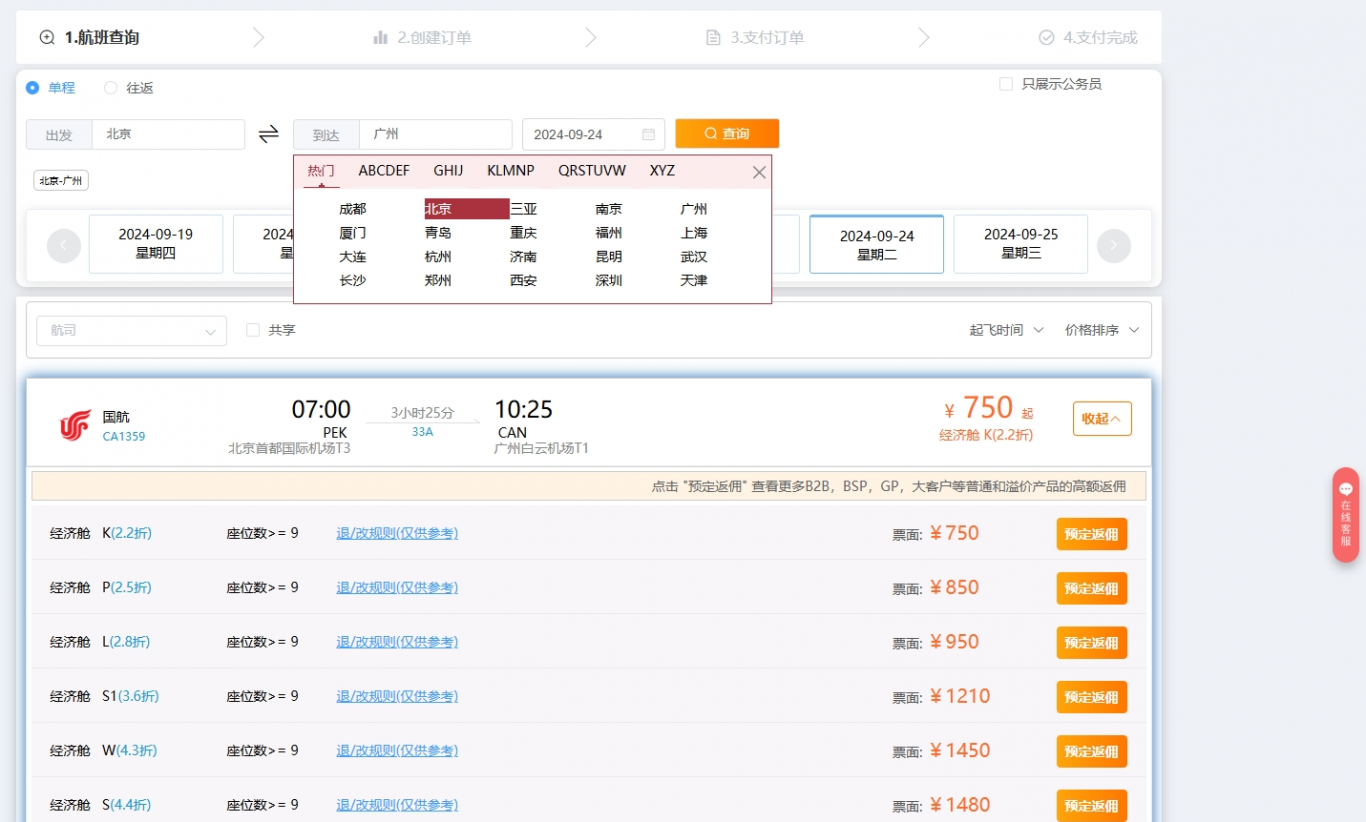
Task: Open the online customer service chat widget
Action: tap(1346, 515)
